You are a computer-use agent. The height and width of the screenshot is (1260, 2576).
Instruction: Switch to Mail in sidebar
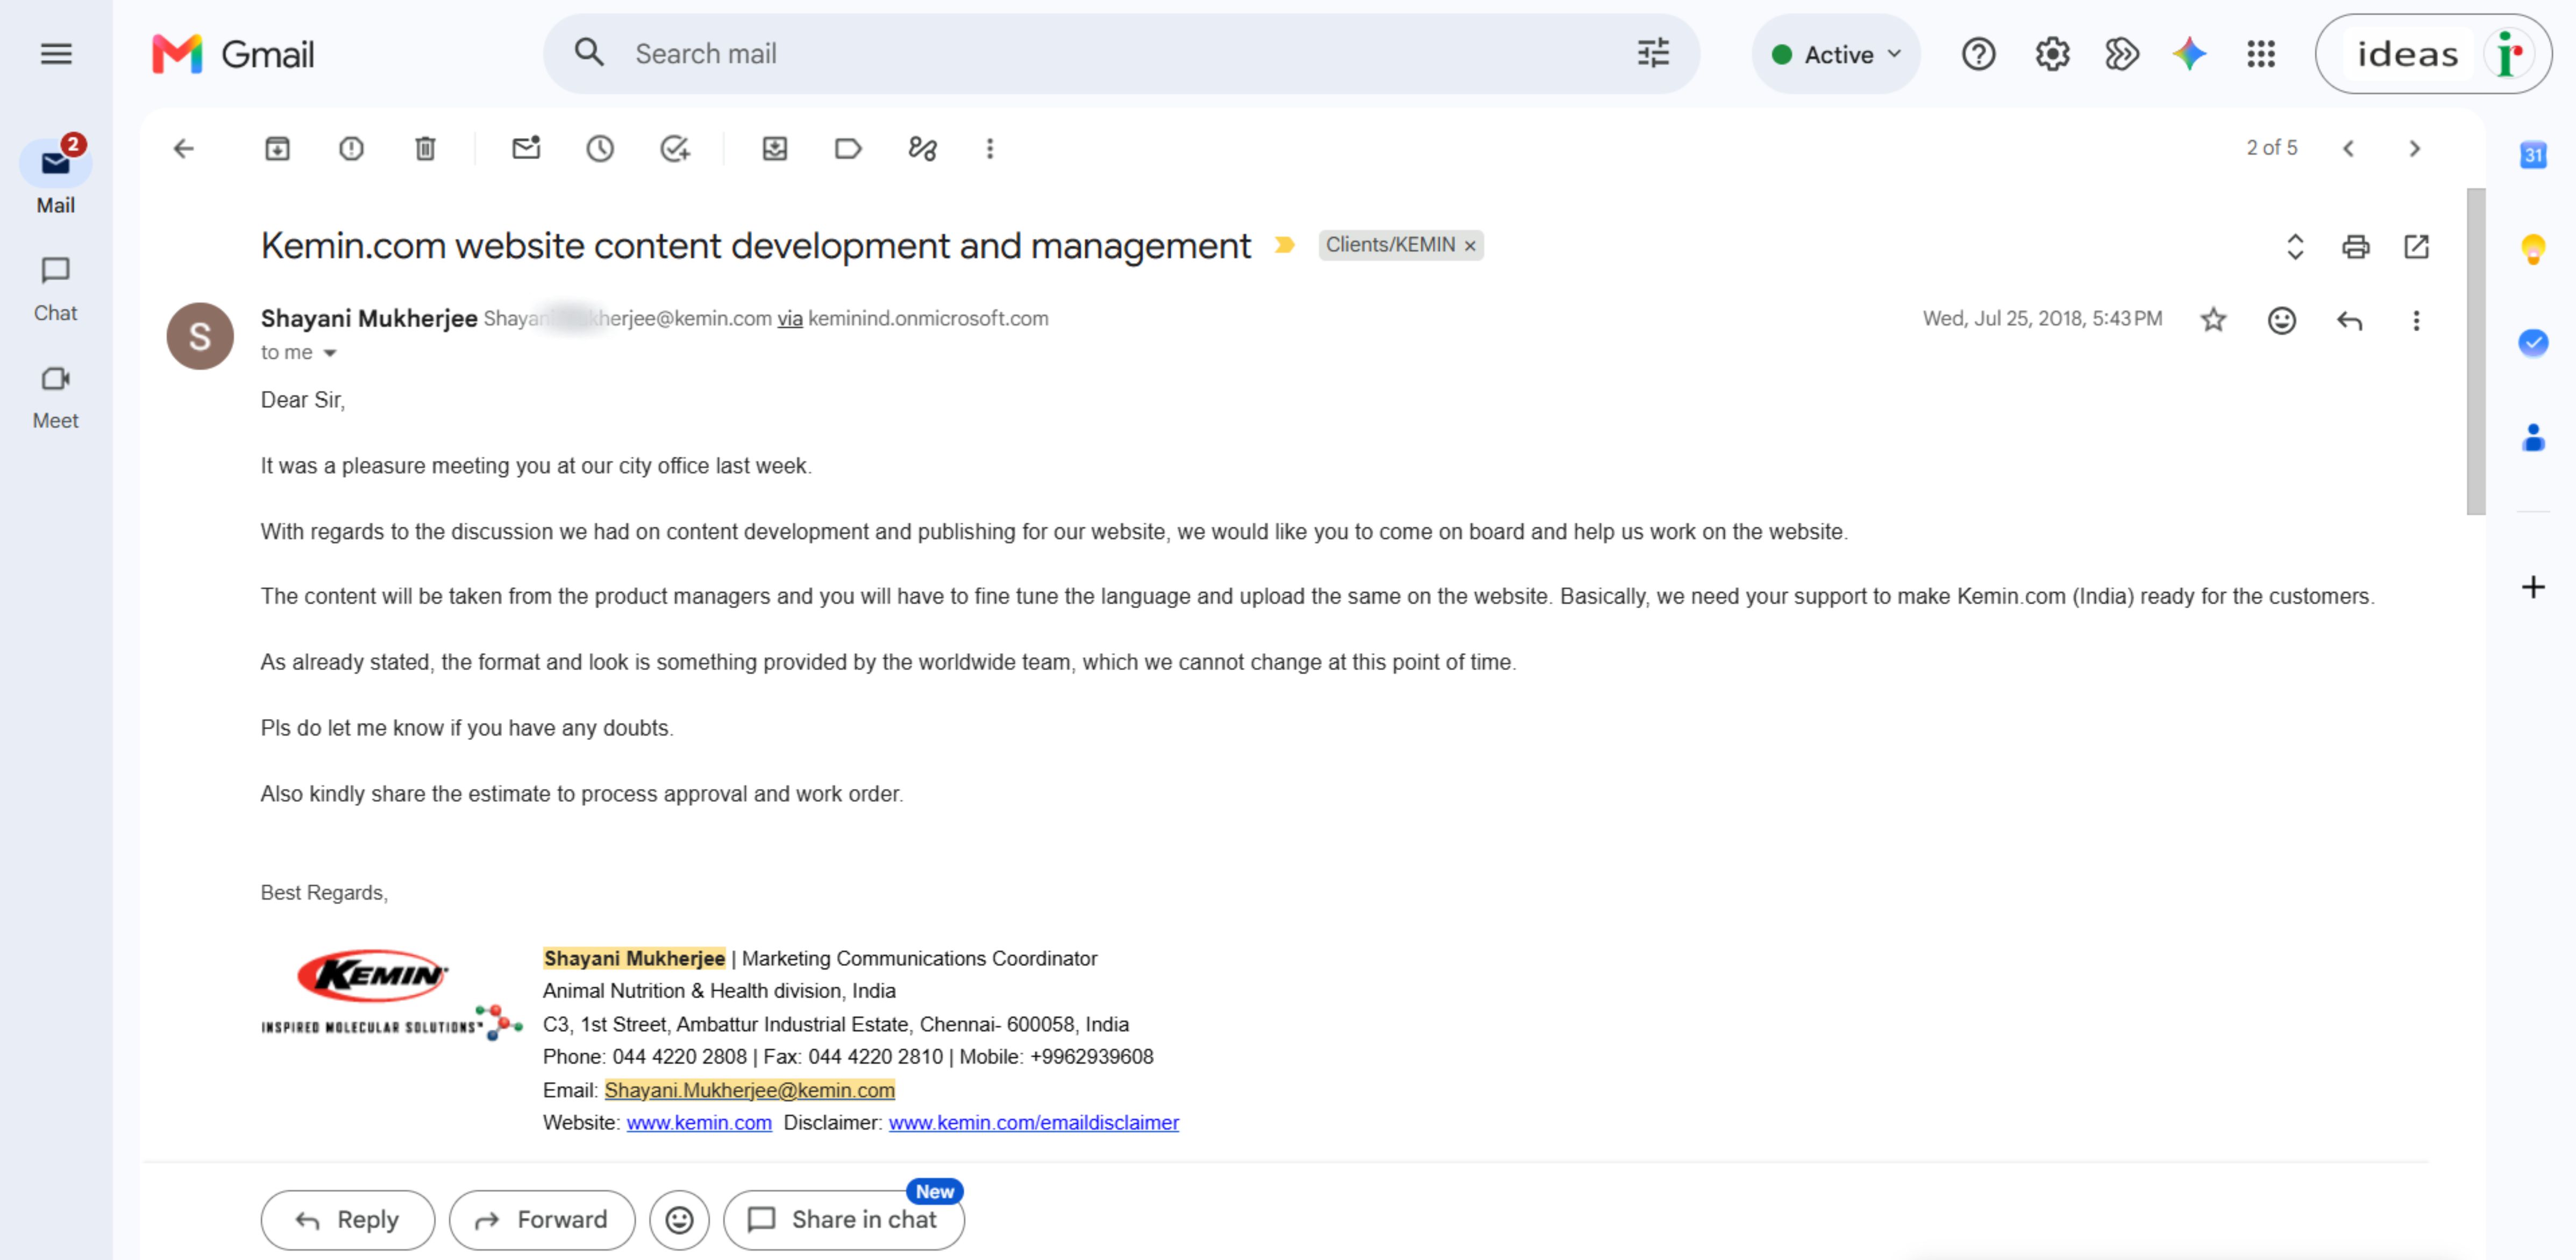[55, 178]
